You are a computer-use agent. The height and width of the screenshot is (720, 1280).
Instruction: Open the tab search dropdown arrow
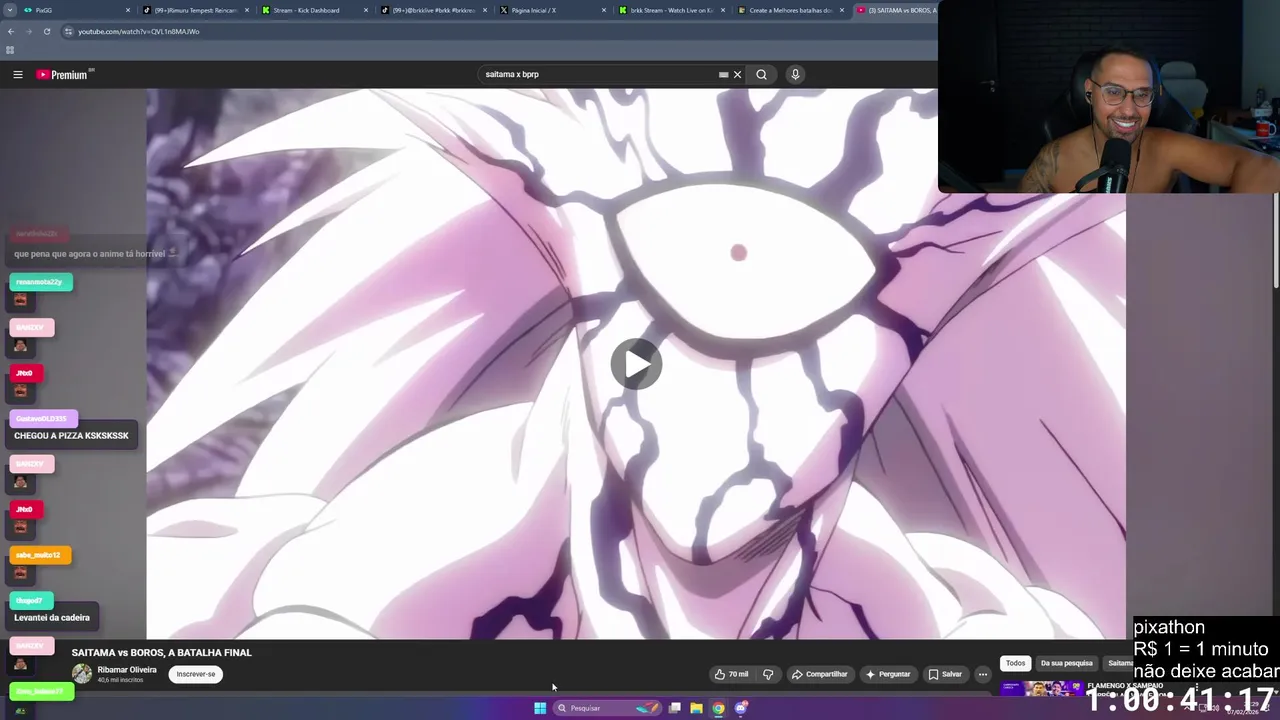pyautogui.click(x=9, y=10)
